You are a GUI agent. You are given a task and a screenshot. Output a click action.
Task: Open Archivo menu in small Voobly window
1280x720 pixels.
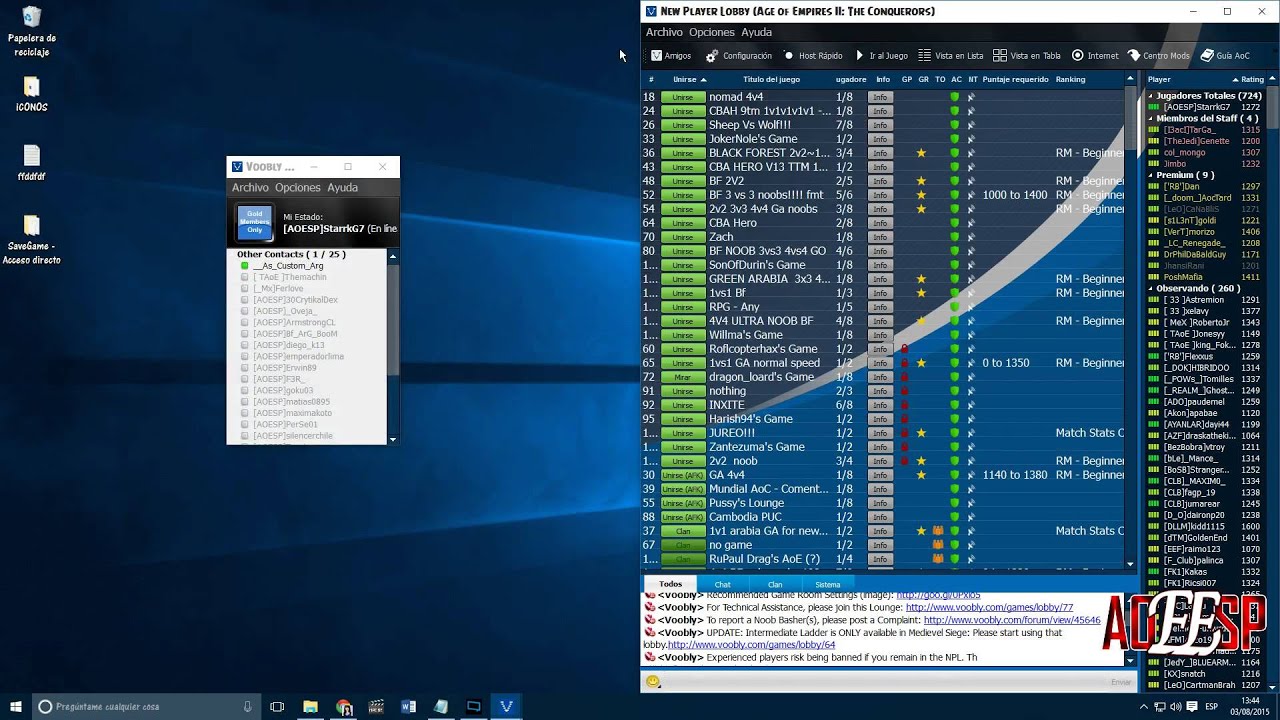250,187
